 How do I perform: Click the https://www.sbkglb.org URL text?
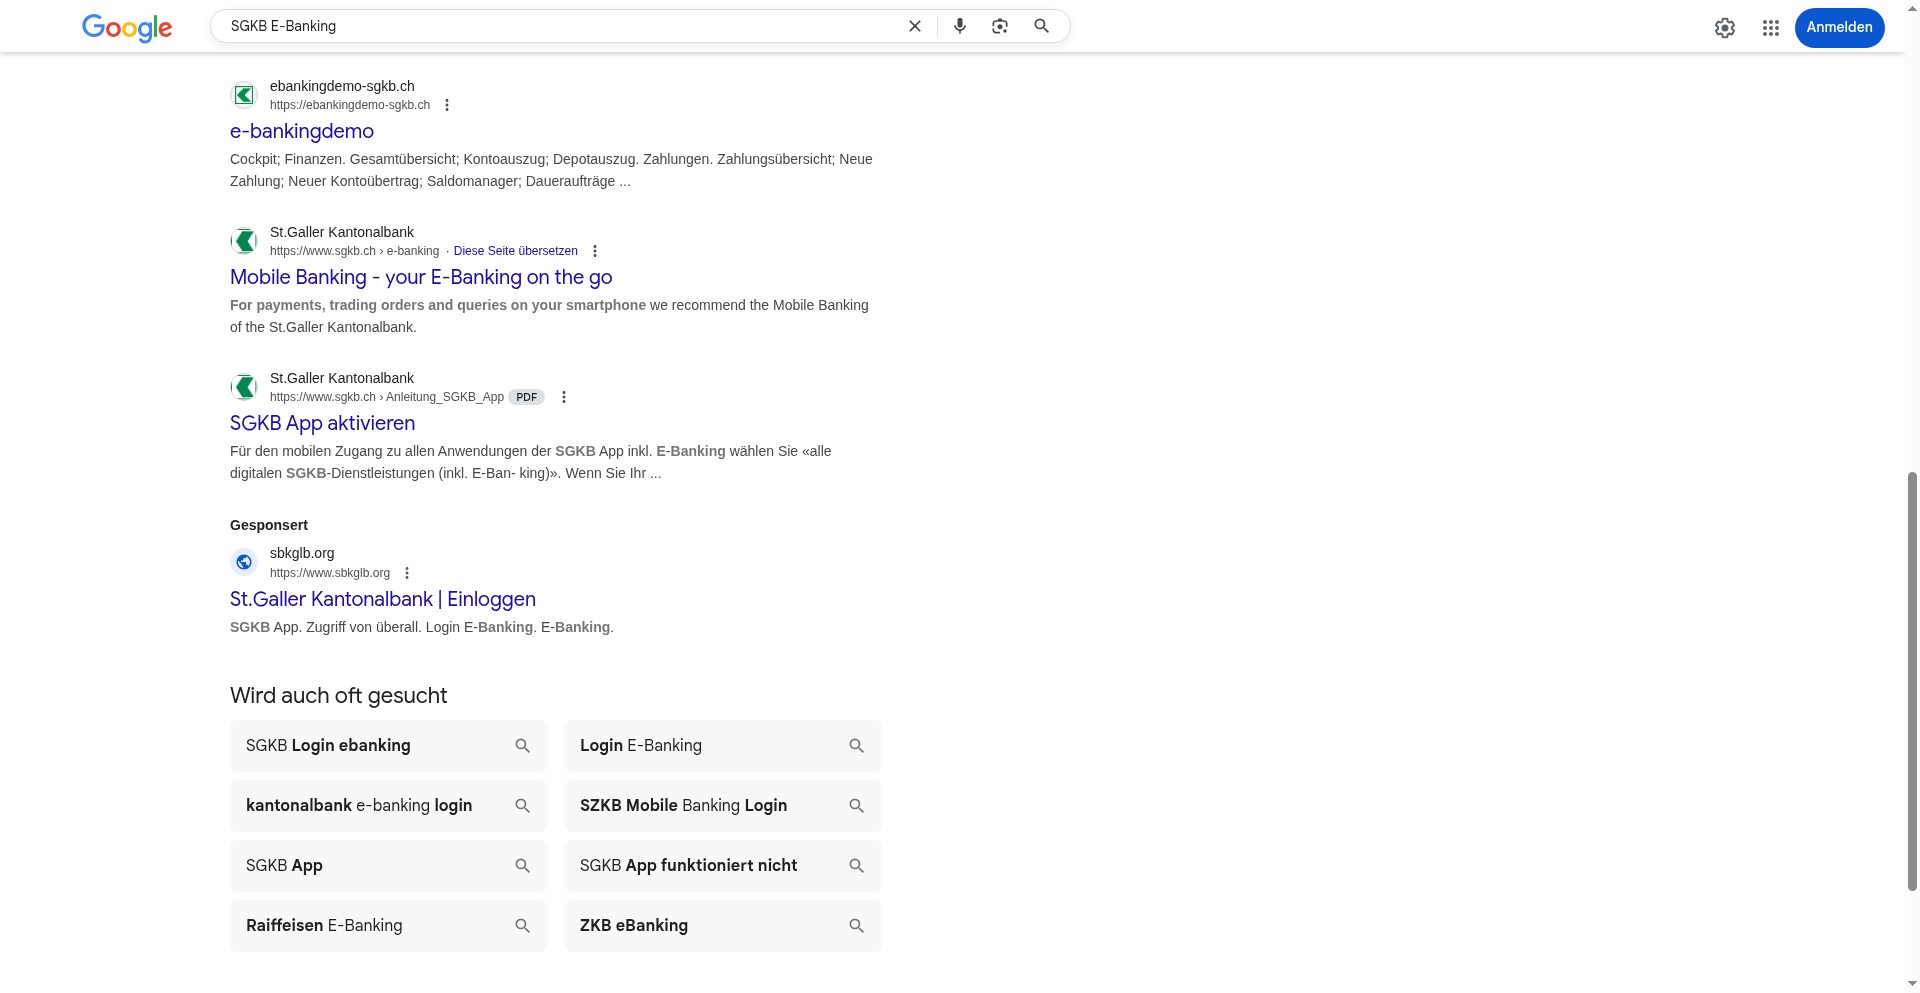(330, 573)
